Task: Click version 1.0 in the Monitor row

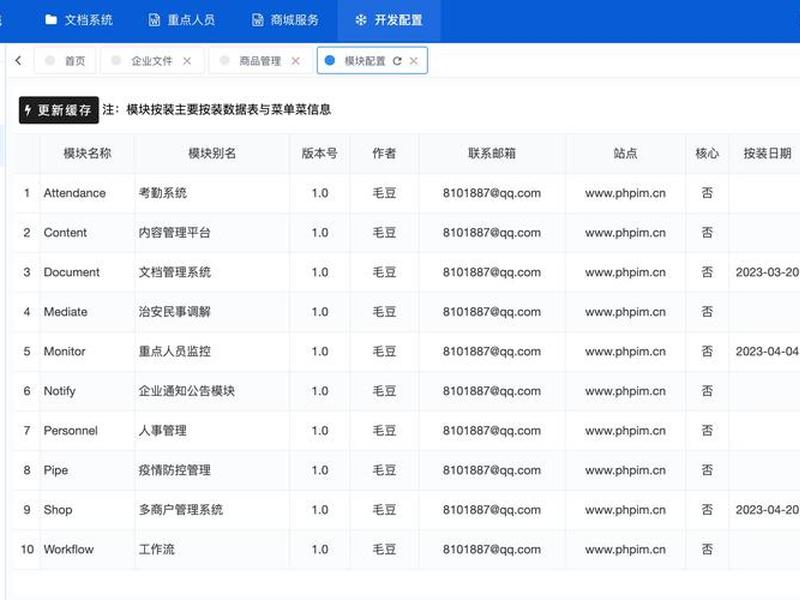Action: (320, 352)
